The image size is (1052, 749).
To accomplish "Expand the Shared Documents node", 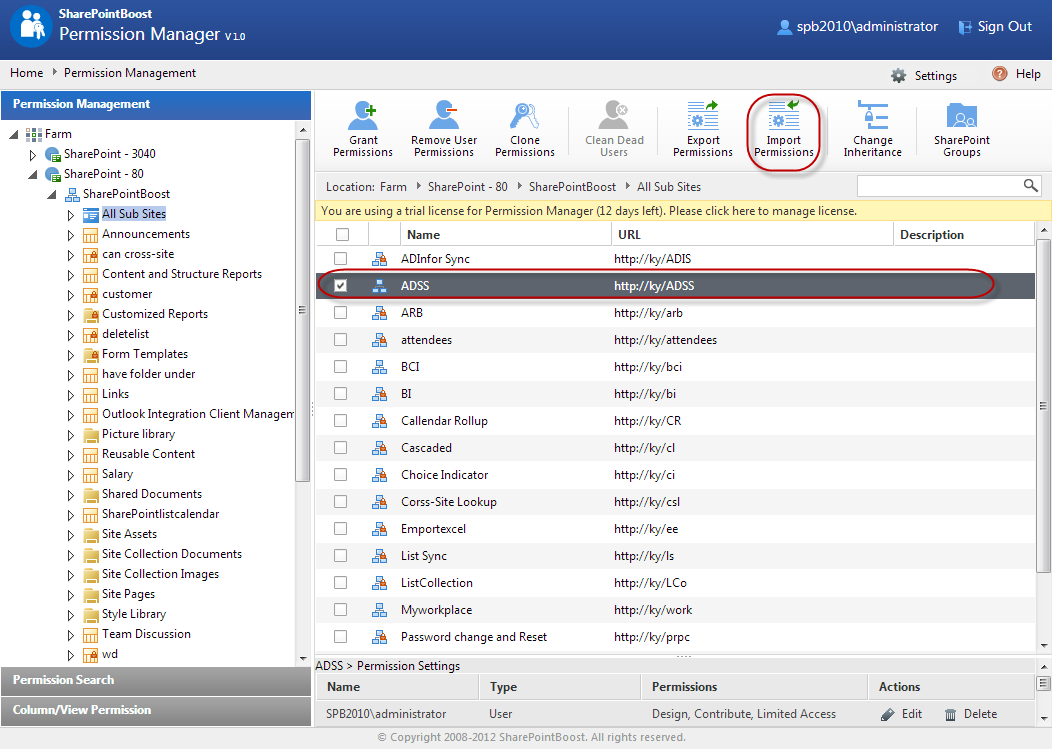I will [70, 495].
